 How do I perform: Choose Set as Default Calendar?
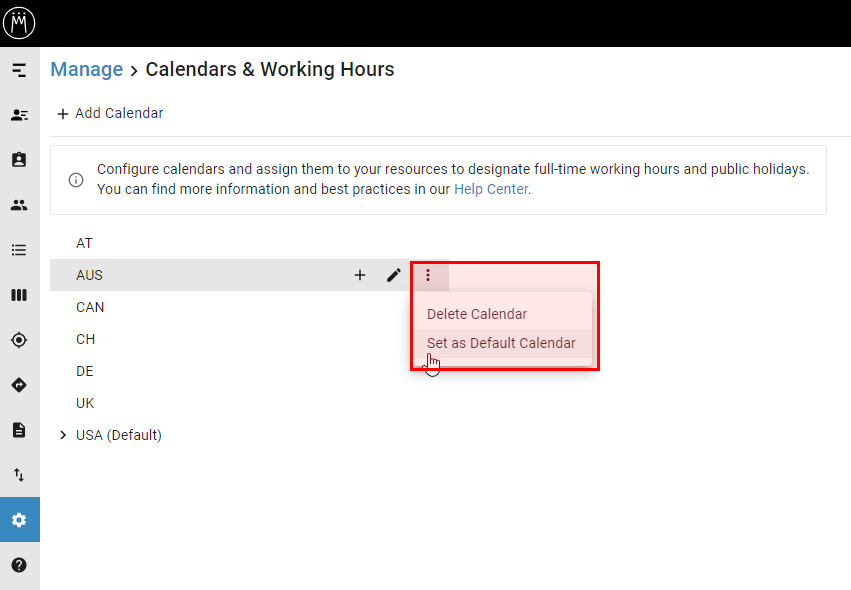(x=500, y=343)
